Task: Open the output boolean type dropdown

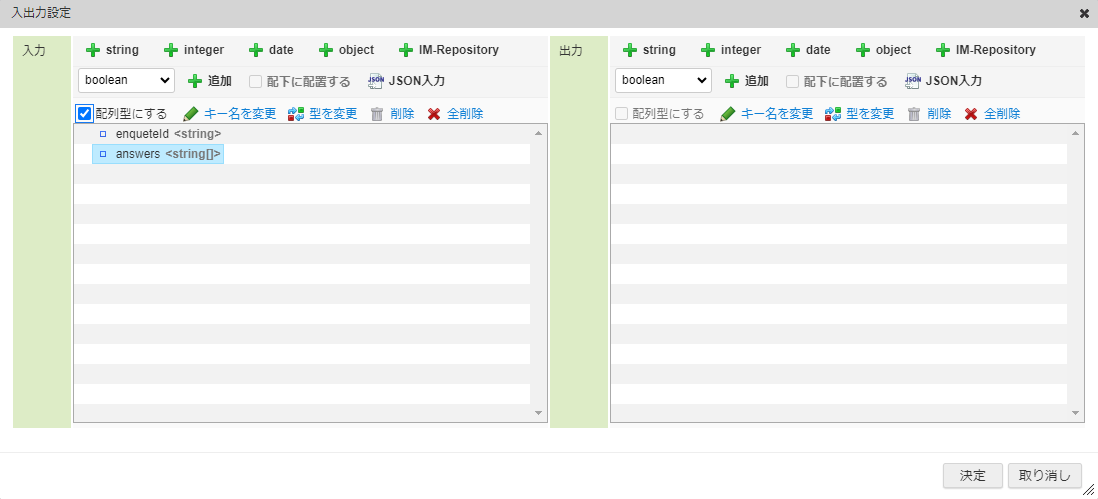Action: coord(663,80)
